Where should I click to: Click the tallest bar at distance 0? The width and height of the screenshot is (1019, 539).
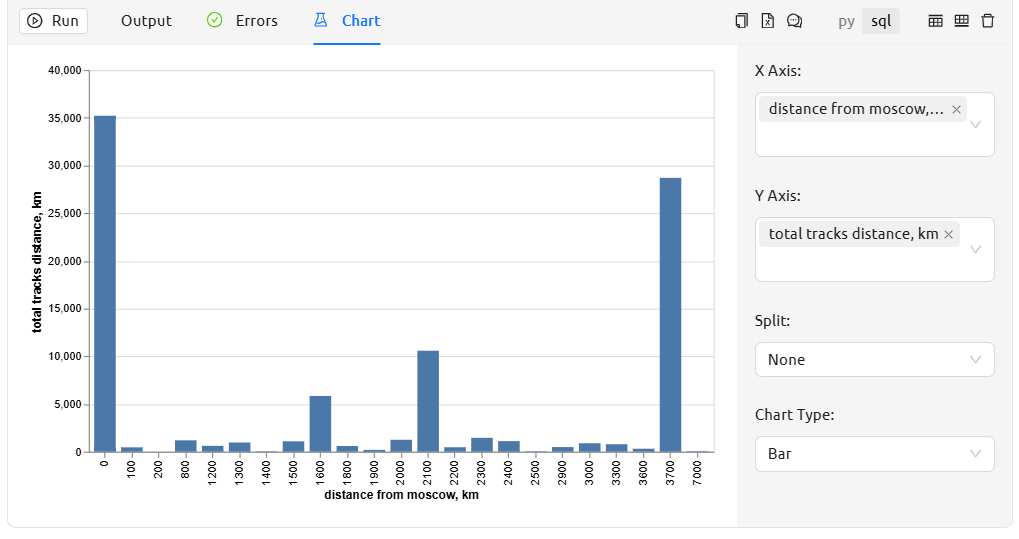pyautogui.click(x=105, y=284)
